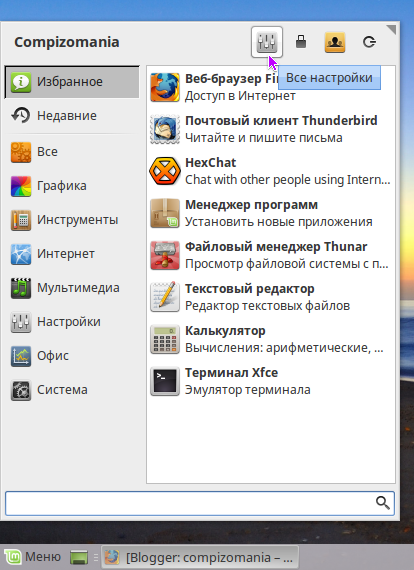Click 'Эмулятор терминала' description
Screen dimensions: 414x570
248,390
